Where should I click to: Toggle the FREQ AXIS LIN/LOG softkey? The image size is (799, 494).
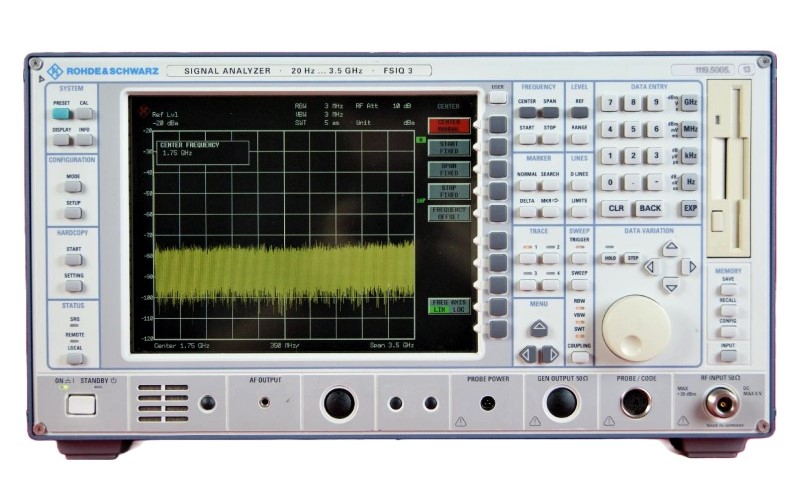pyautogui.click(x=449, y=306)
